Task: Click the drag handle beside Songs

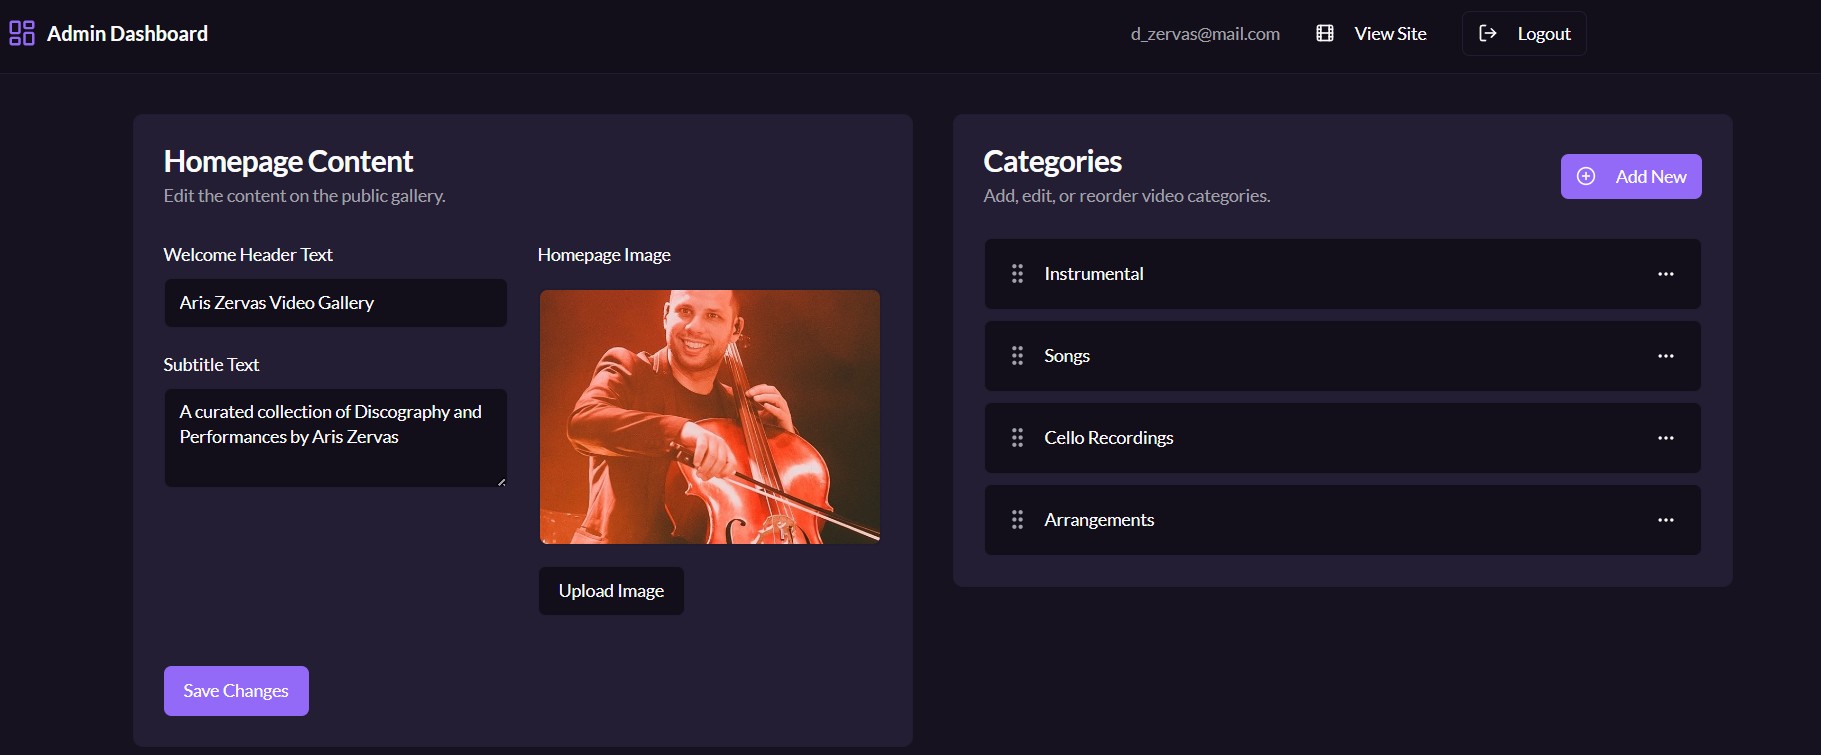Action: coord(1017,356)
